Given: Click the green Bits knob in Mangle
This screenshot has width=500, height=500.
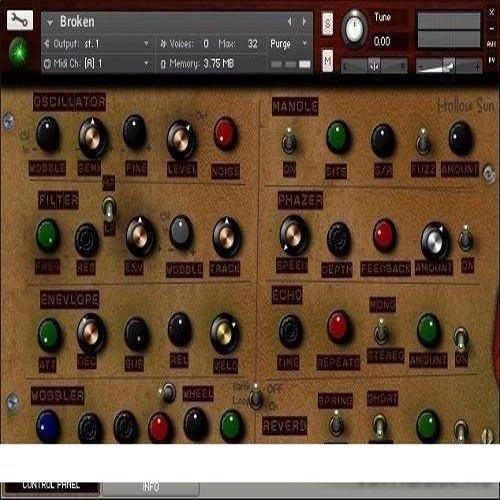Looking at the screenshot, I should [337, 137].
